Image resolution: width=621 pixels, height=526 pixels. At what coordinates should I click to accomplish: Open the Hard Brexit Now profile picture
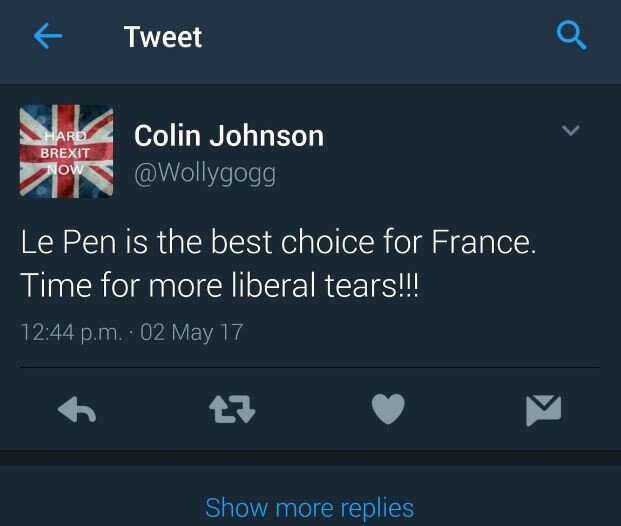67,151
